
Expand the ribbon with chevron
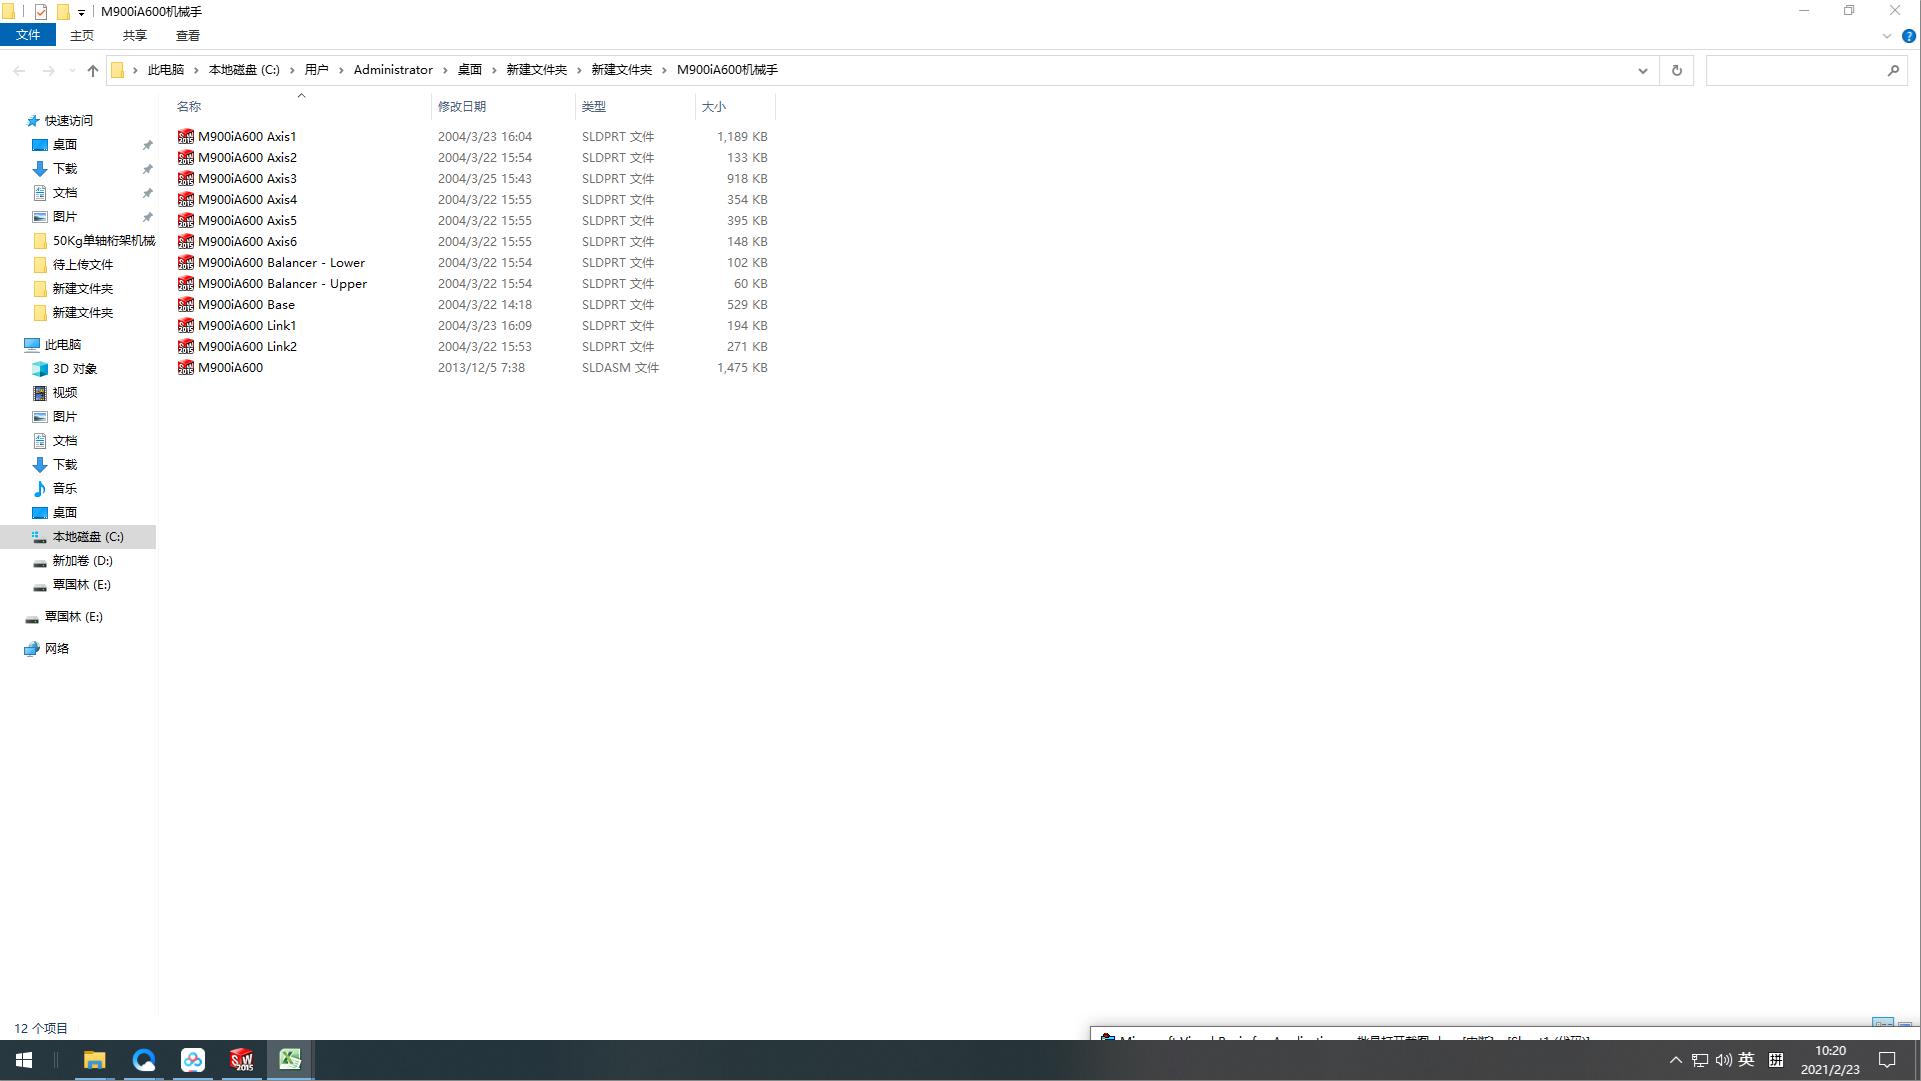1886,36
